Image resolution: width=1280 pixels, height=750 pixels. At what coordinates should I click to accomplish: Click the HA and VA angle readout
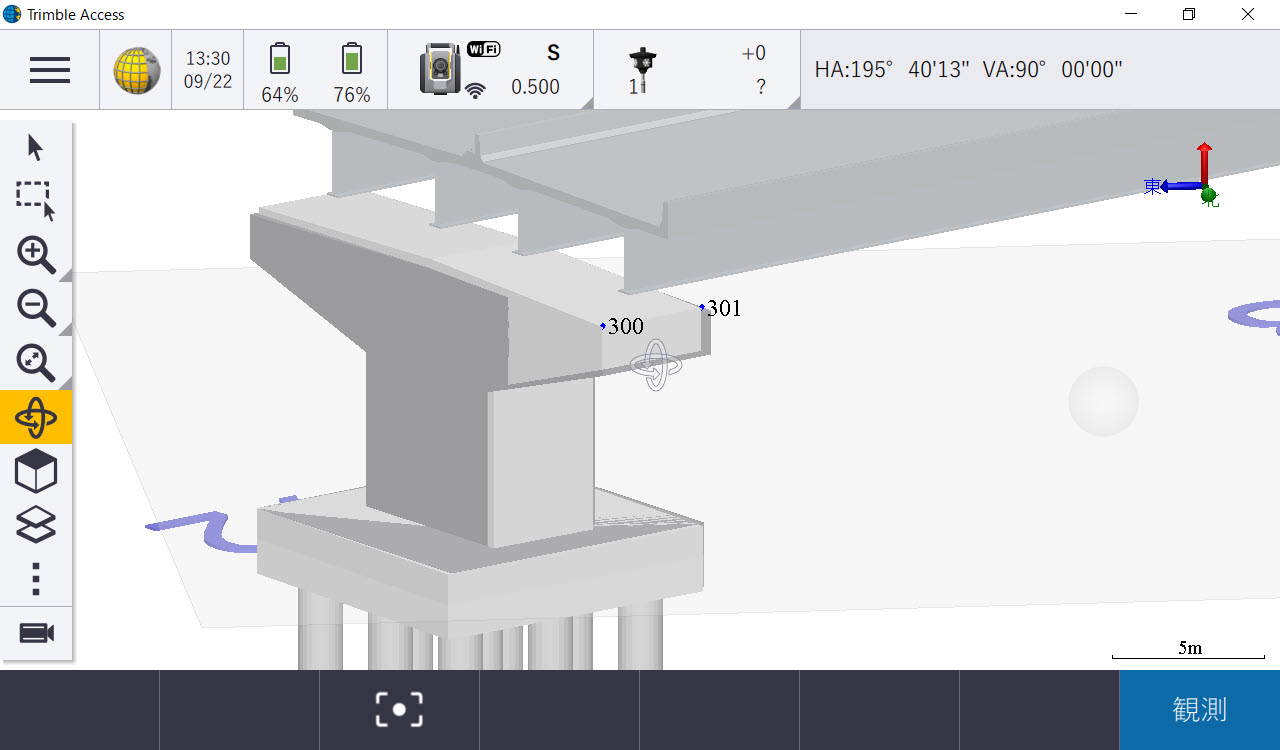(968, 70)
